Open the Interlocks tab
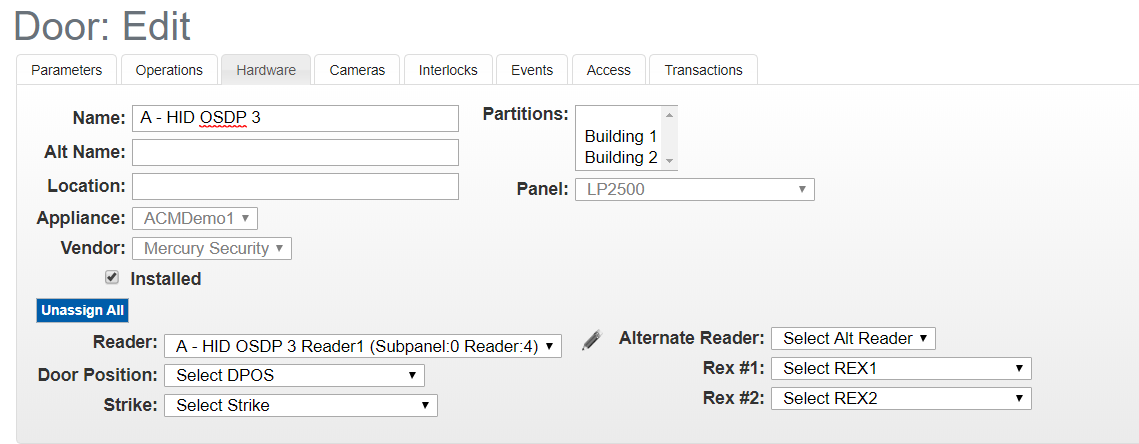1139x444 pixels. coord(448,70)
